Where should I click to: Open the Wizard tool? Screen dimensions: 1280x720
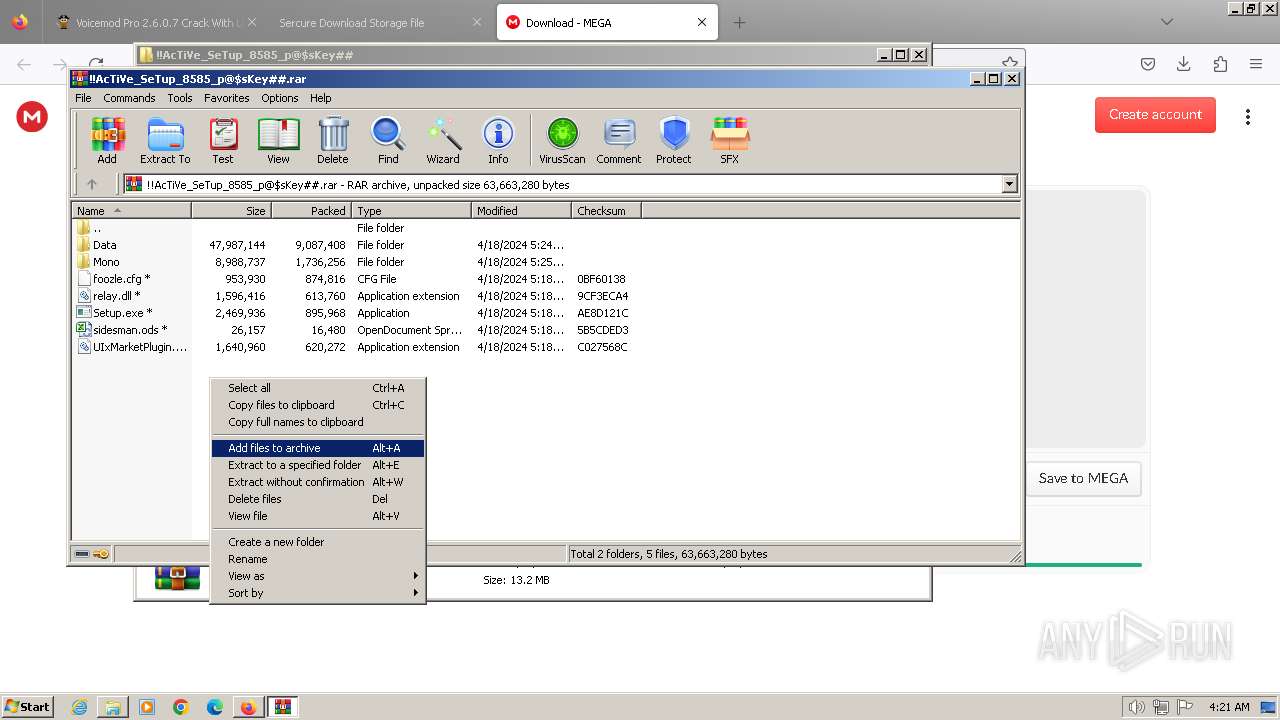click(x=443, y=140)
